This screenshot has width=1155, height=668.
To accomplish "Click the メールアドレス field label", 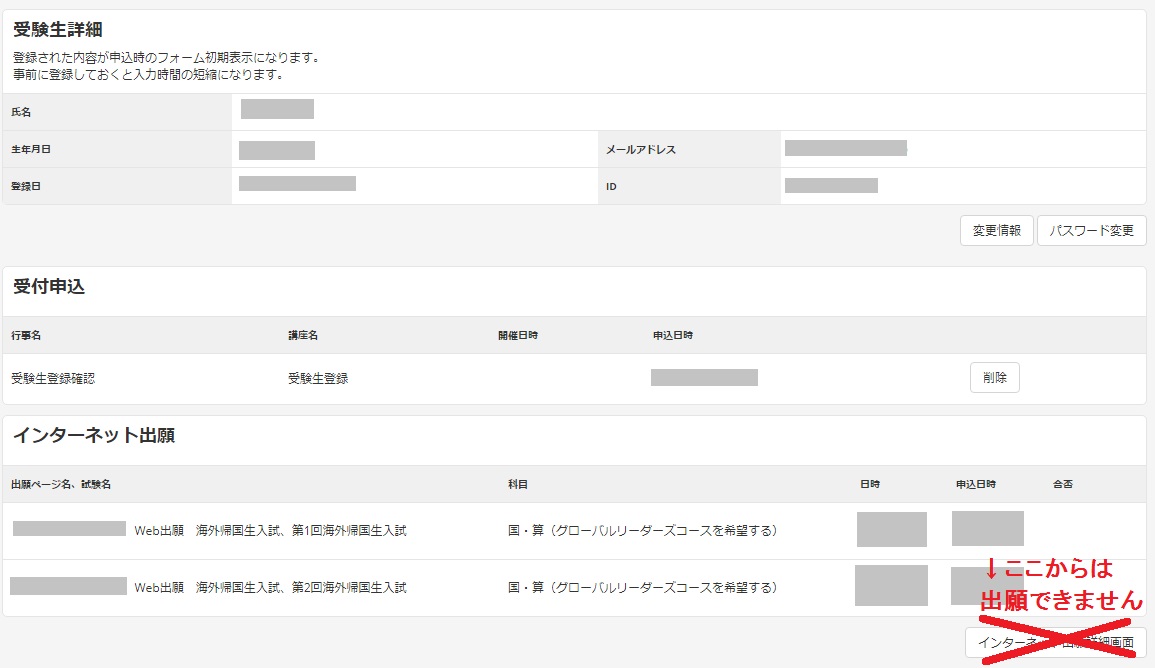I will click(x=641, y=149).
